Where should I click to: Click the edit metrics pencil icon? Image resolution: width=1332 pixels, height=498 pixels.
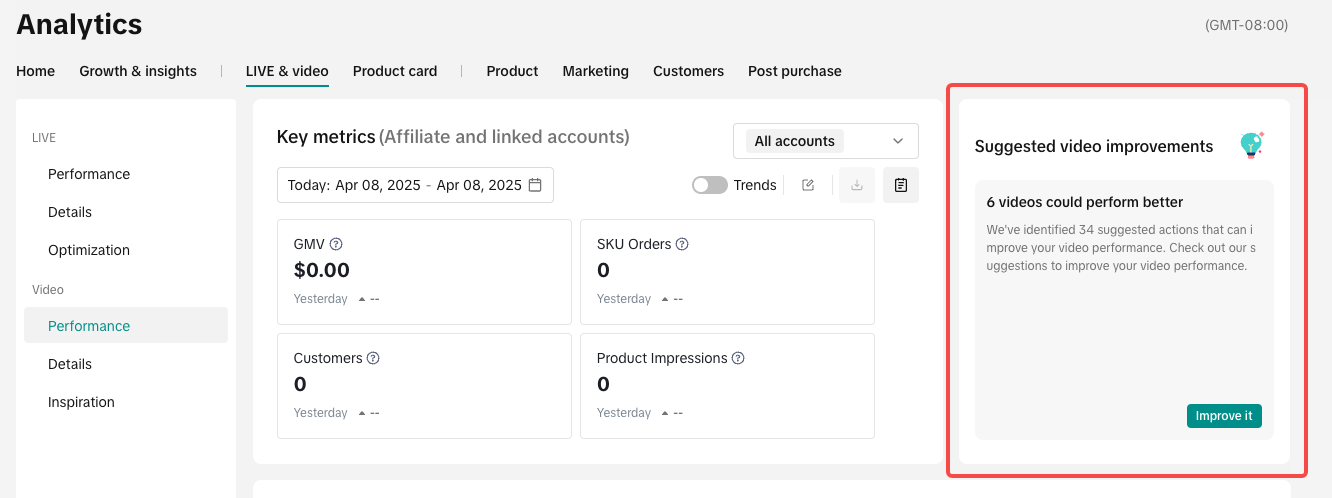click(808, 185)
